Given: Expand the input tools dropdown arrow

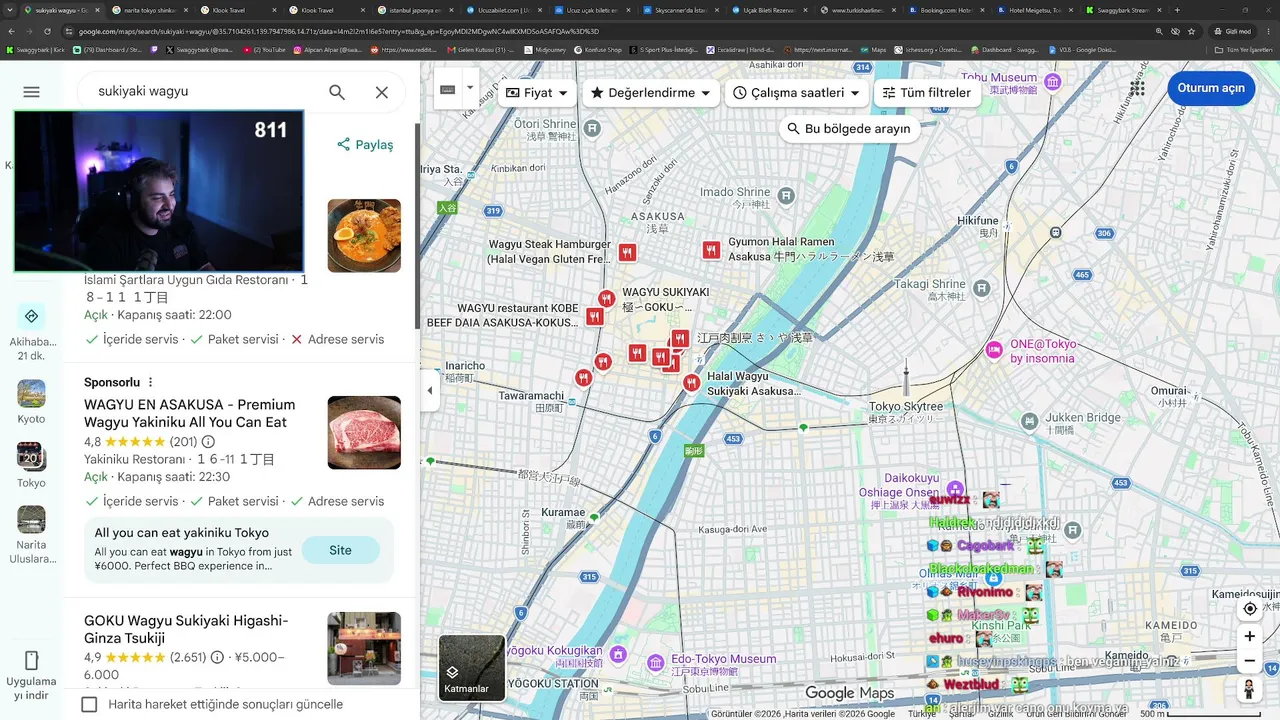Looking at the screenshot, I should coord(470,89).
